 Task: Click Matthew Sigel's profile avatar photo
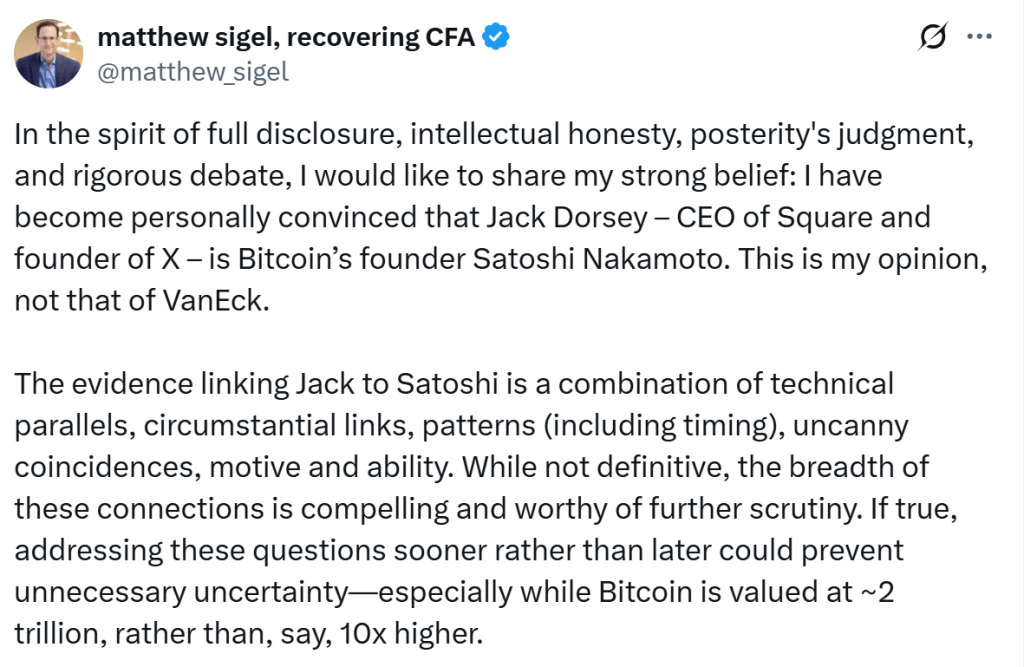click(x=47, y=53)
